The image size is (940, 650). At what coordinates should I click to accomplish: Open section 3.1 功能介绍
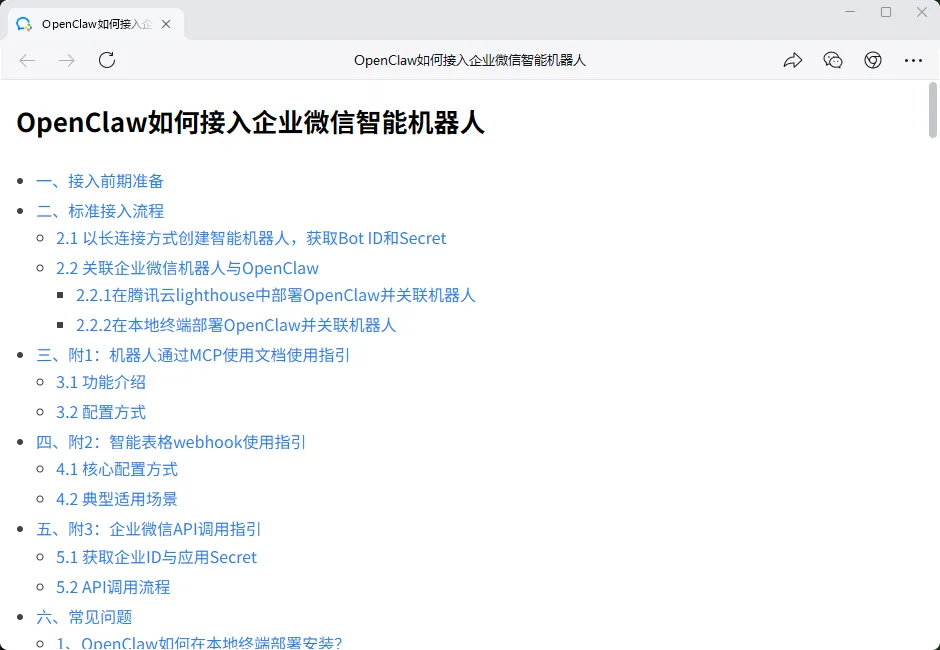[x=101, y=382]
